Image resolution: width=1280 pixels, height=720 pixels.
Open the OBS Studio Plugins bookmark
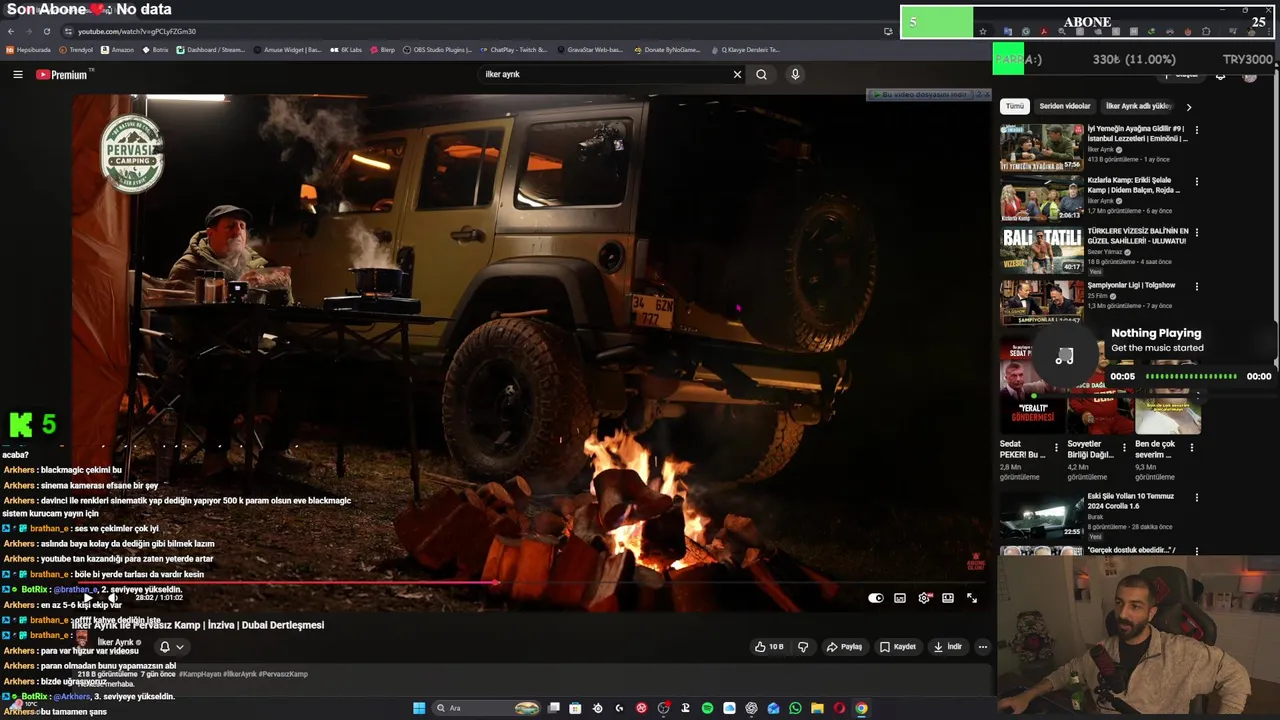pyautogui.click(x=437, y=49)
